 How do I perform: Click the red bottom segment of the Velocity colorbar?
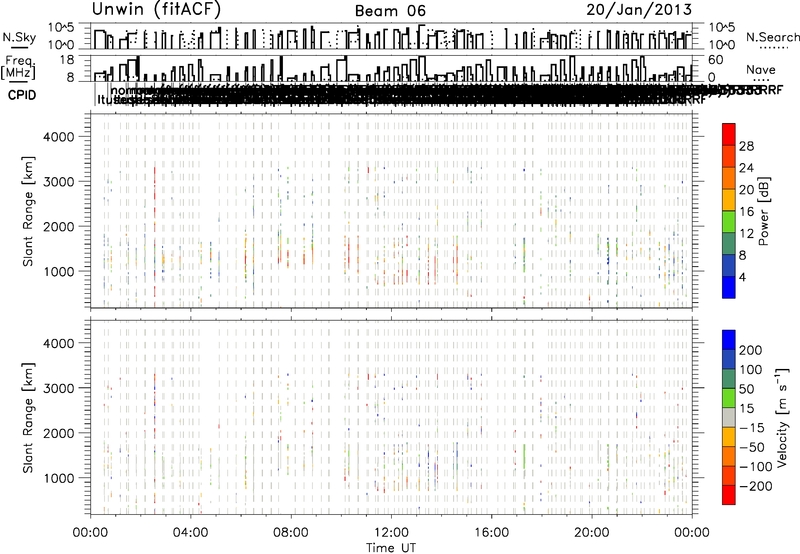click(x=729, y=495)
